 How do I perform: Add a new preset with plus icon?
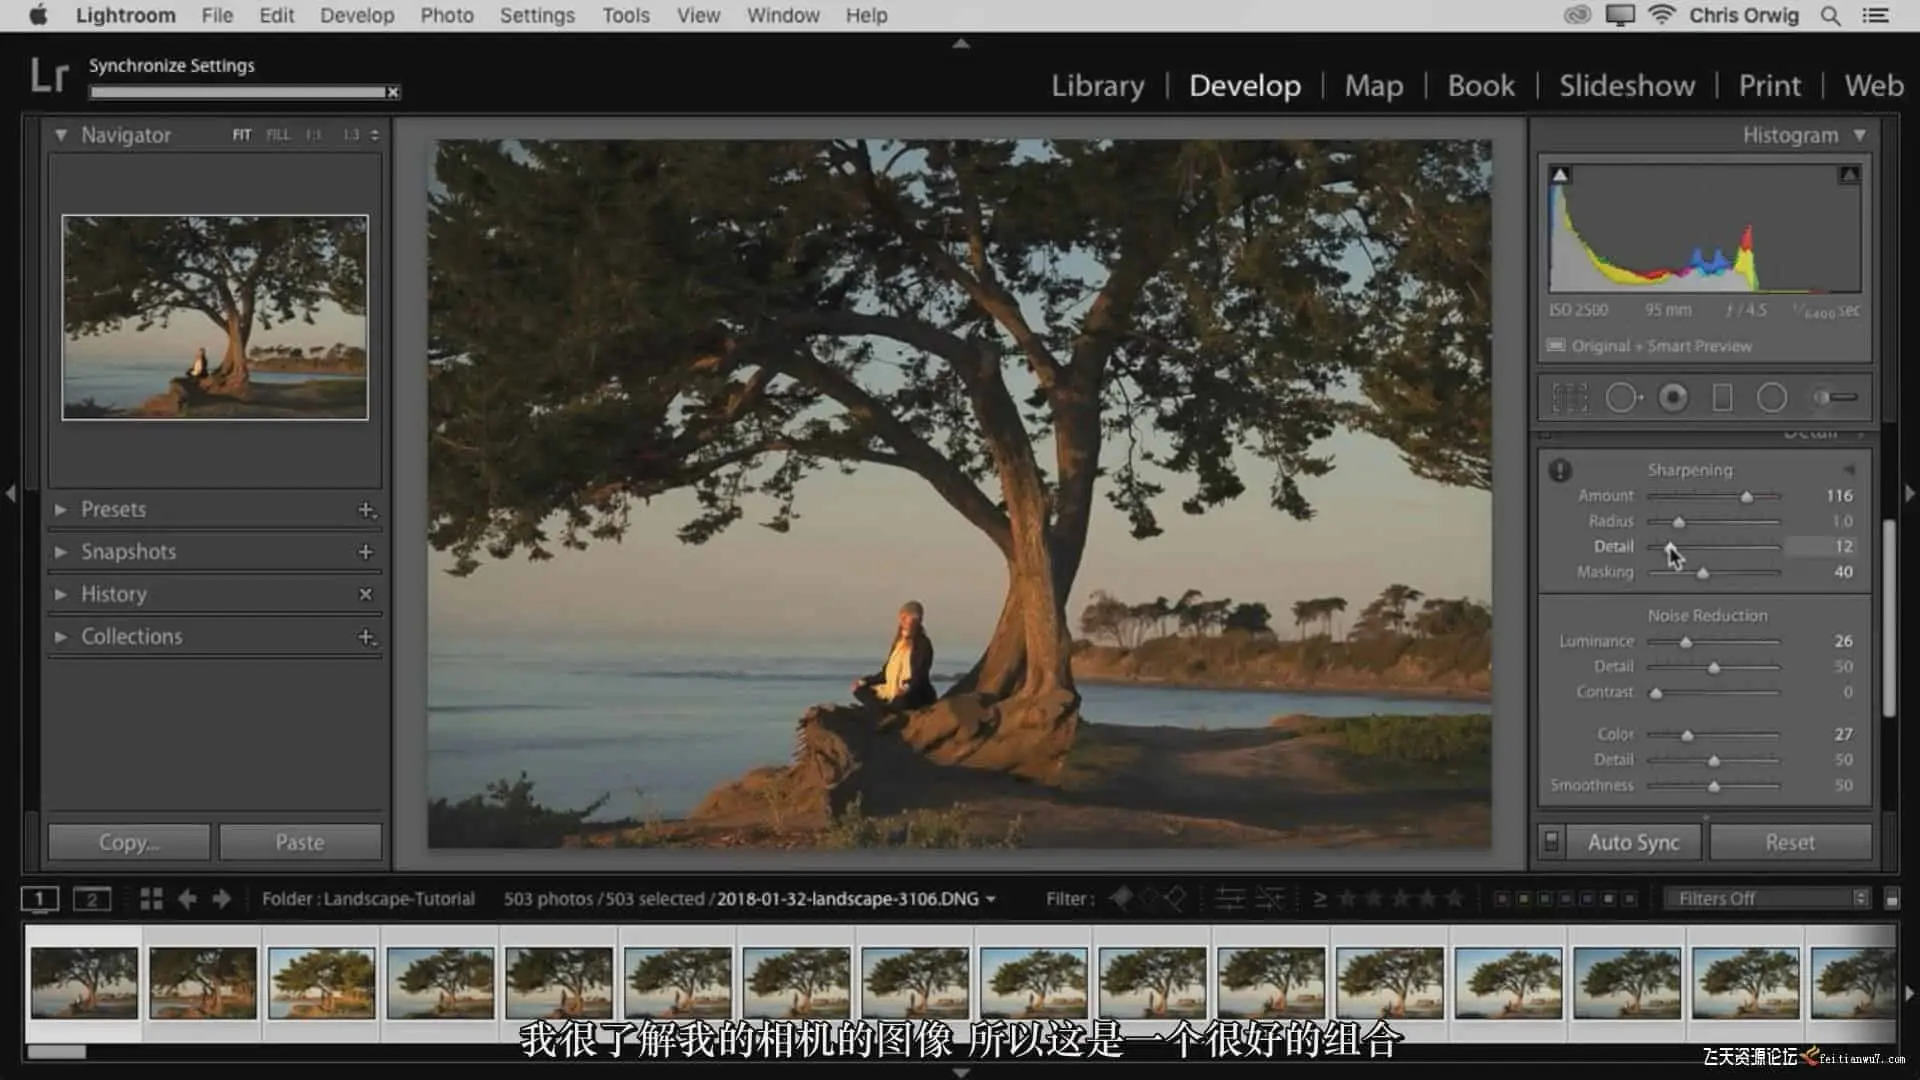click(x=366, y=510)
